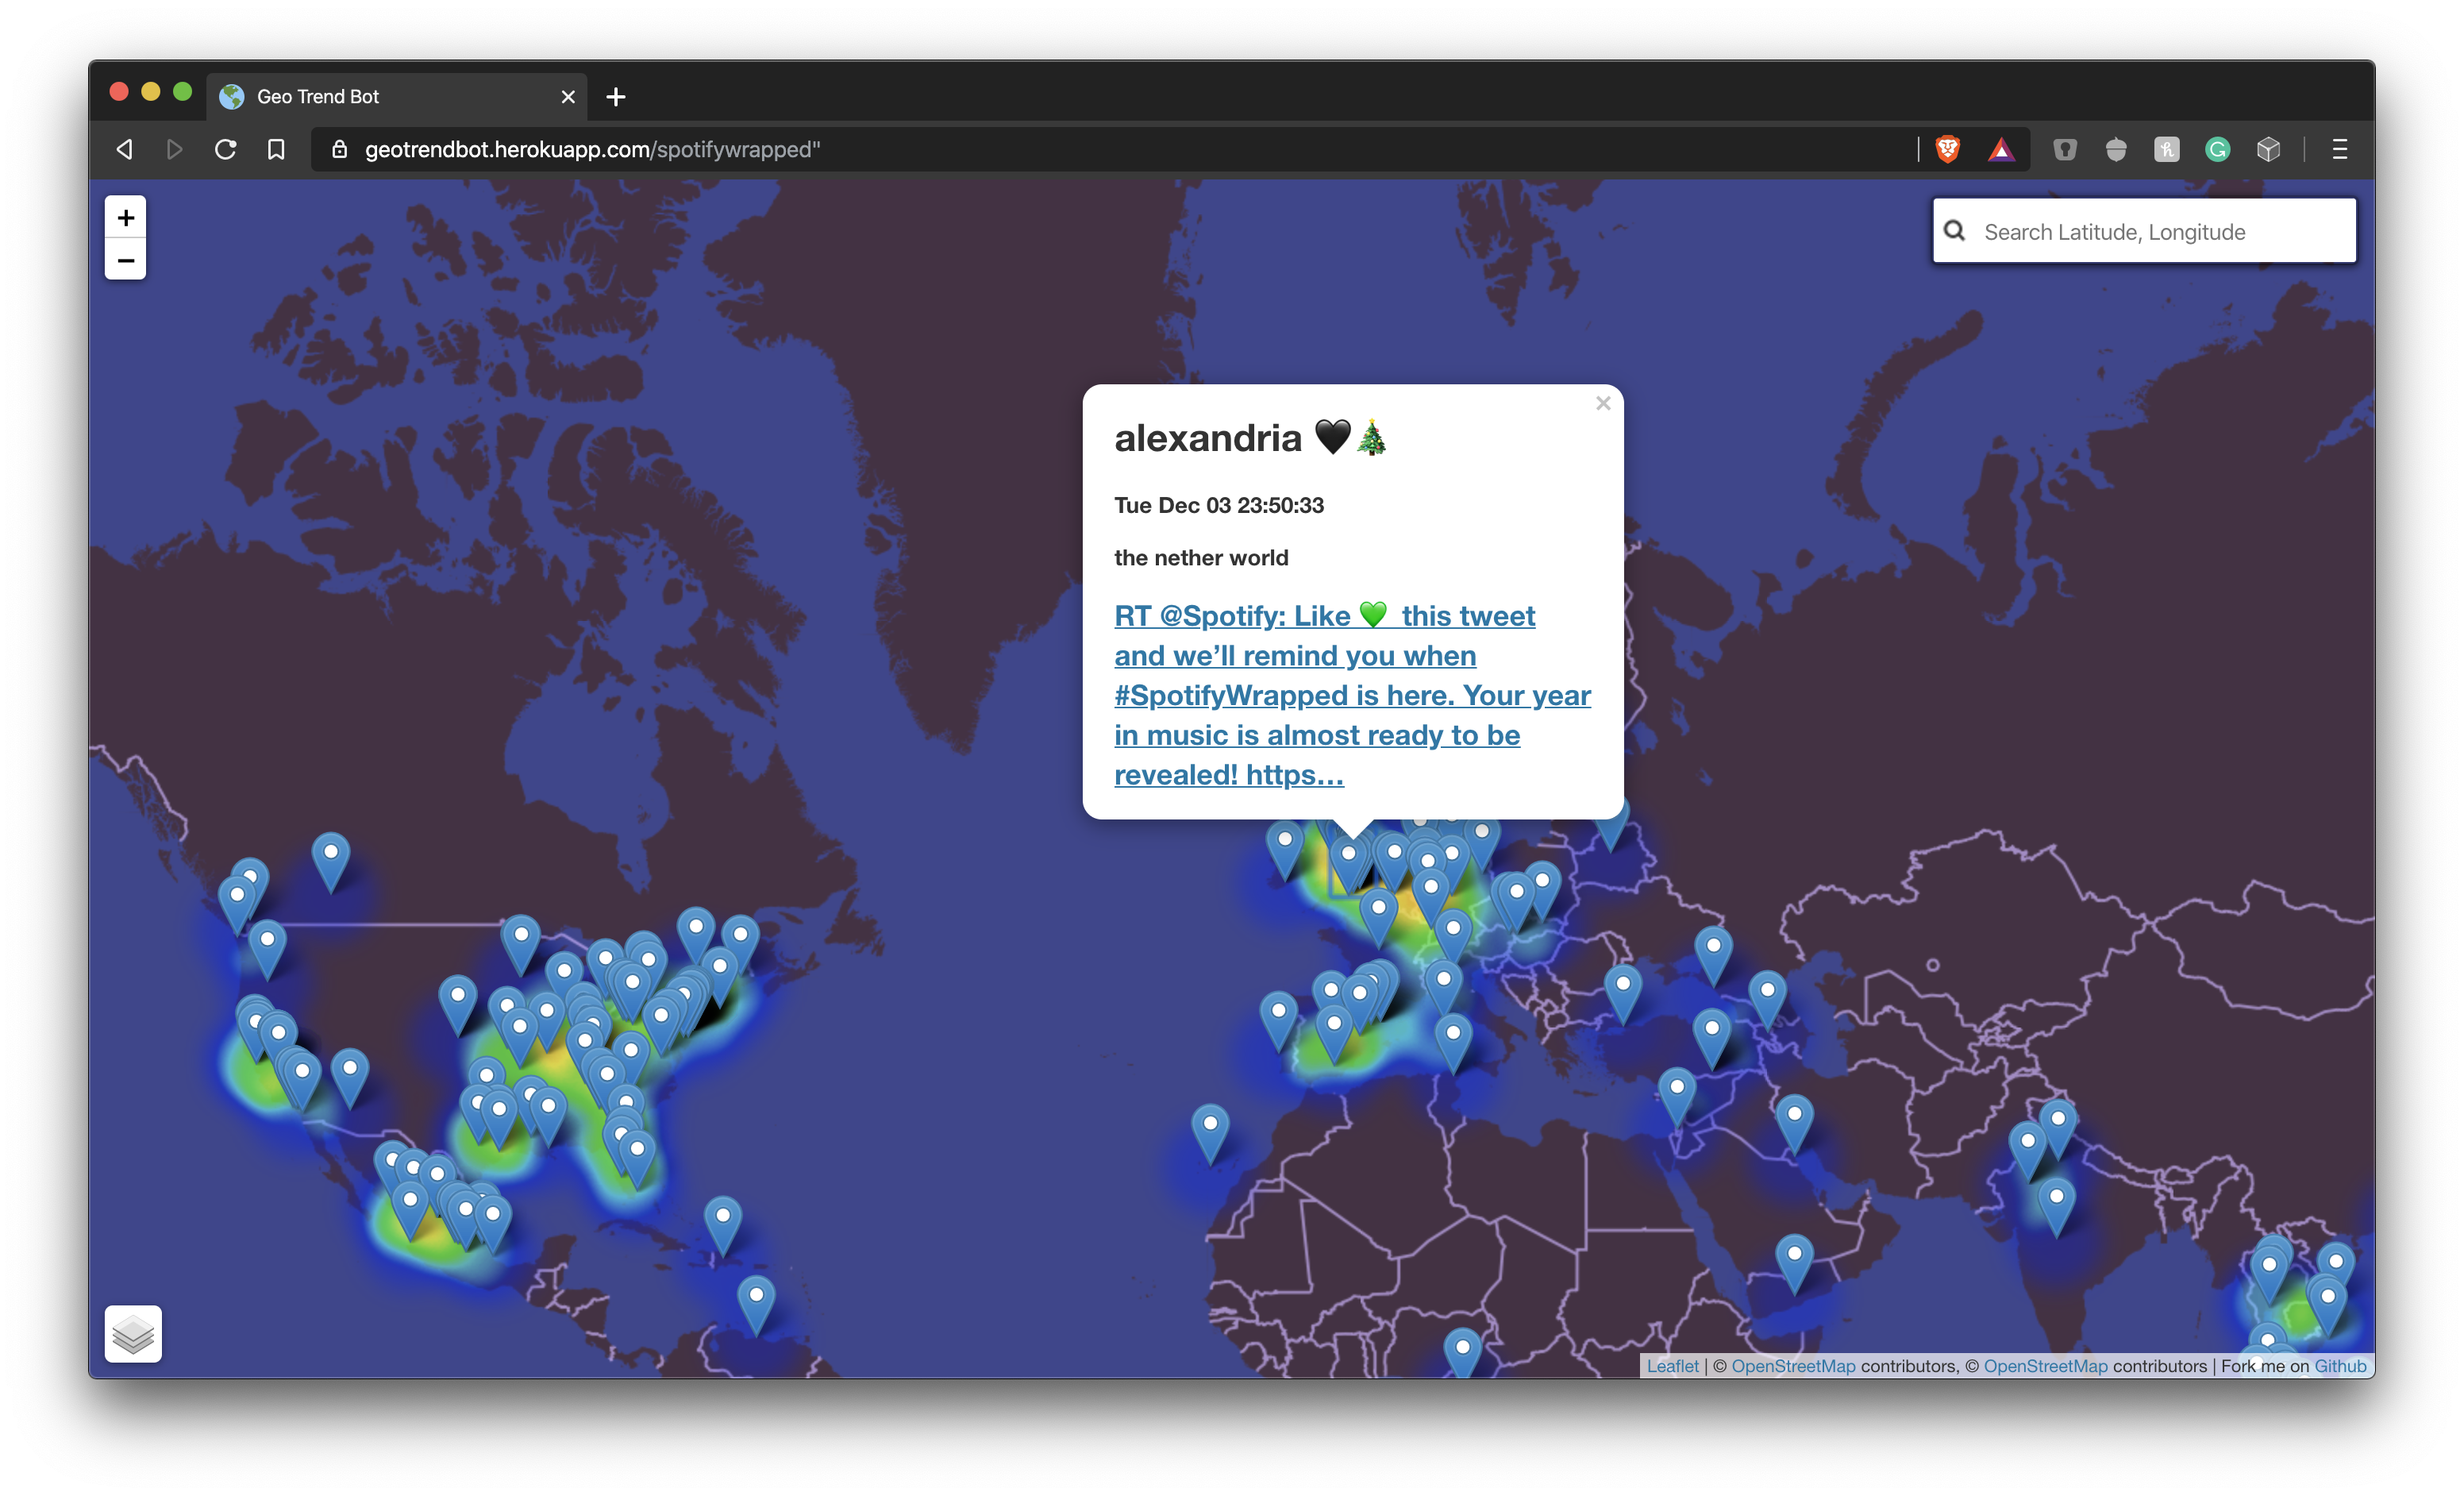Zoom in the map with plus button
This screenshot has width=2464, height=1496.
pyautogui.click(x=125, y=218)
